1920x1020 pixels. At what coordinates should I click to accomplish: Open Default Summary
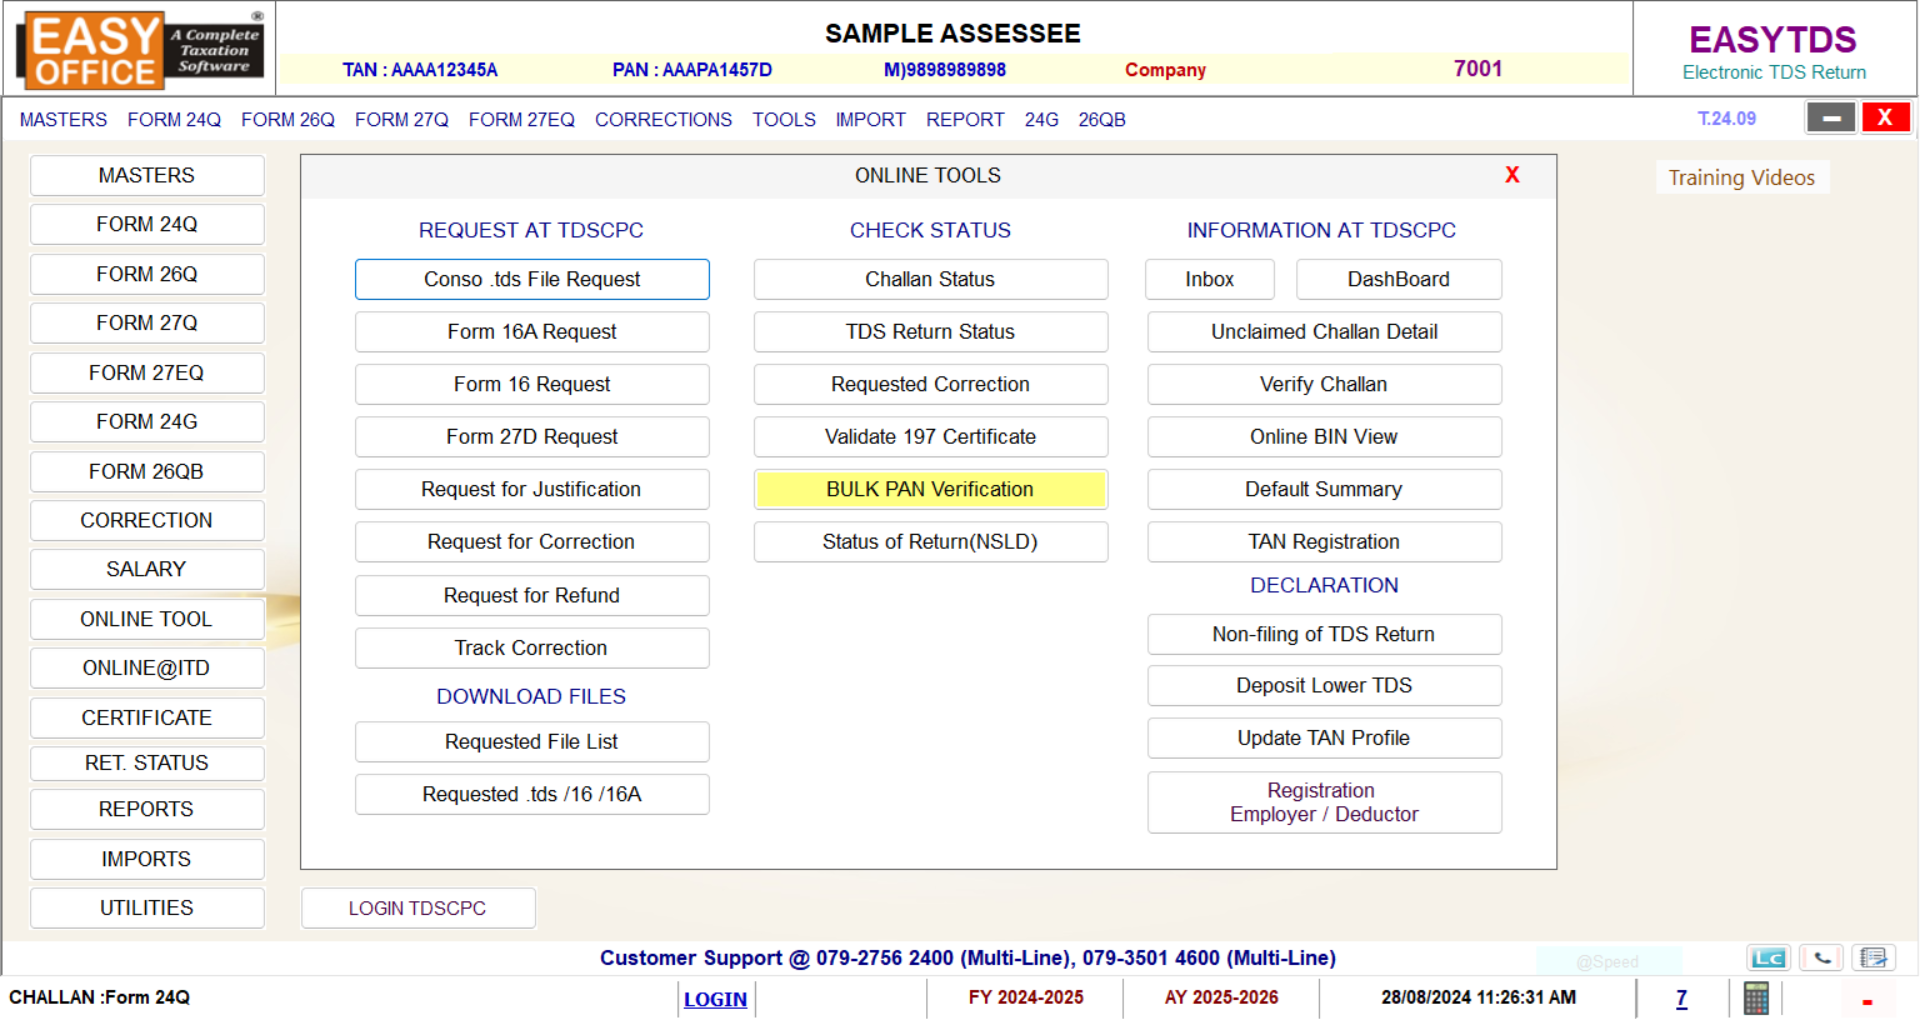click(x=1325, y=490)
